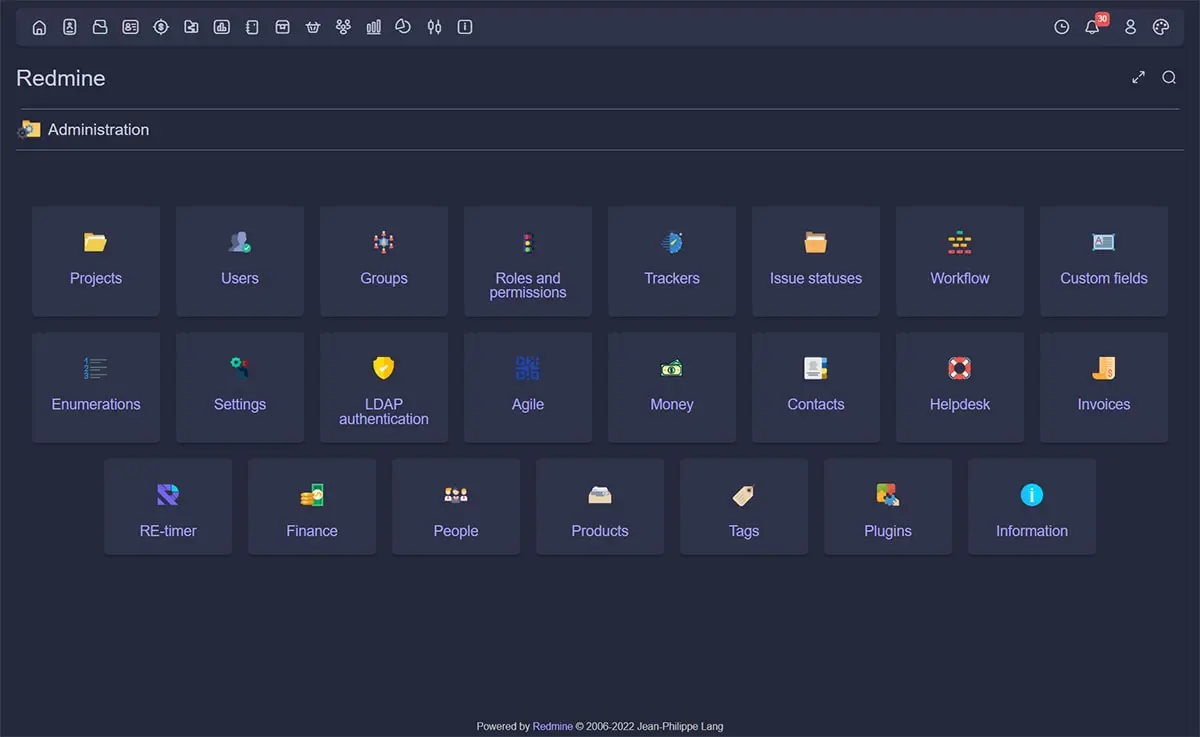The image size is (1200, 737).
Task: Open the Finance tile
Action: pyautogui.click(x=312, y=506)
